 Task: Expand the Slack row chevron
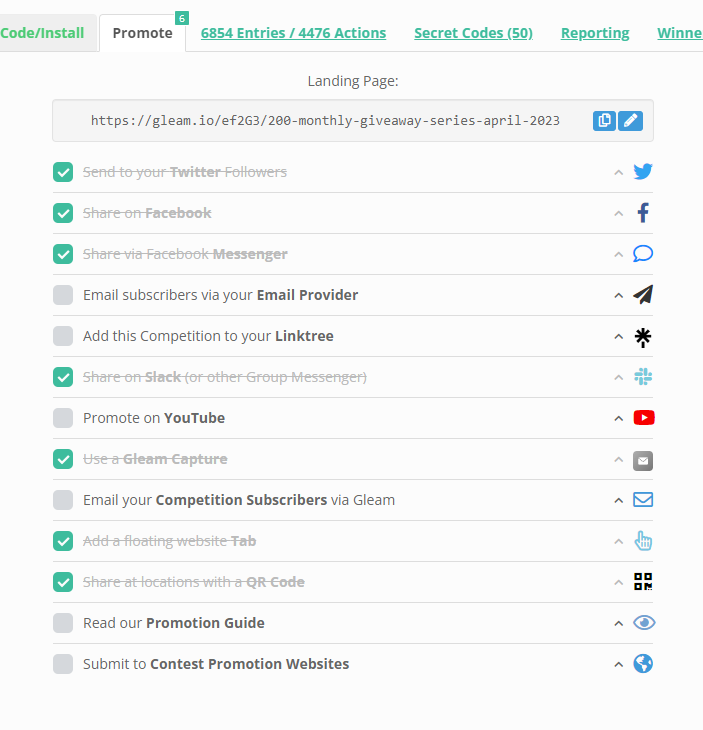(618, 378)
